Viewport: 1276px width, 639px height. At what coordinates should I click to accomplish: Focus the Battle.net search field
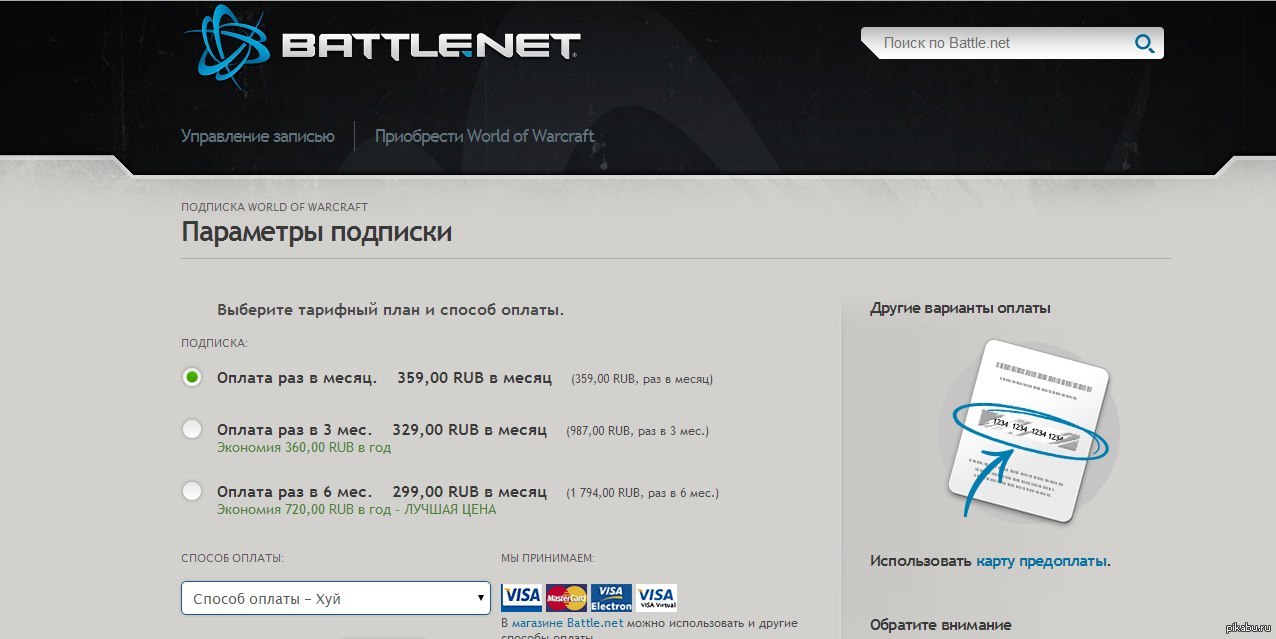[x=1000, y=43]
